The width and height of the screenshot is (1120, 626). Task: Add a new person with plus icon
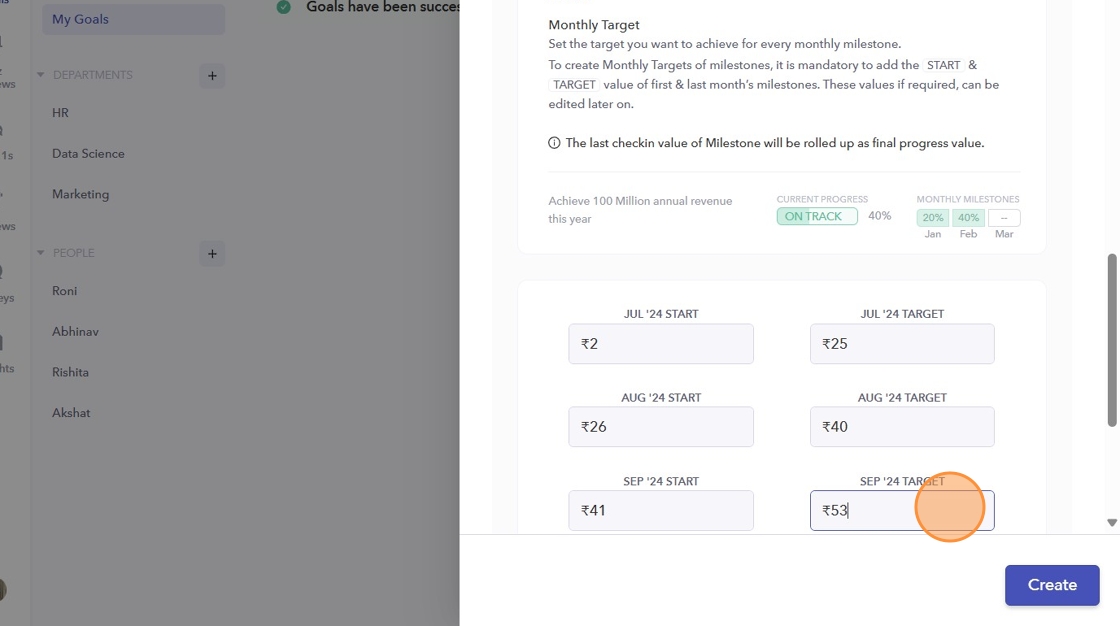[x=212, y=254]
